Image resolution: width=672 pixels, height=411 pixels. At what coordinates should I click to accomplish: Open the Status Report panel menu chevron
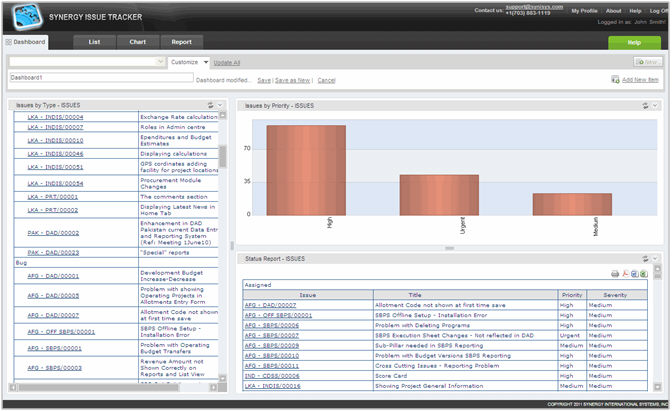(655, 258)
